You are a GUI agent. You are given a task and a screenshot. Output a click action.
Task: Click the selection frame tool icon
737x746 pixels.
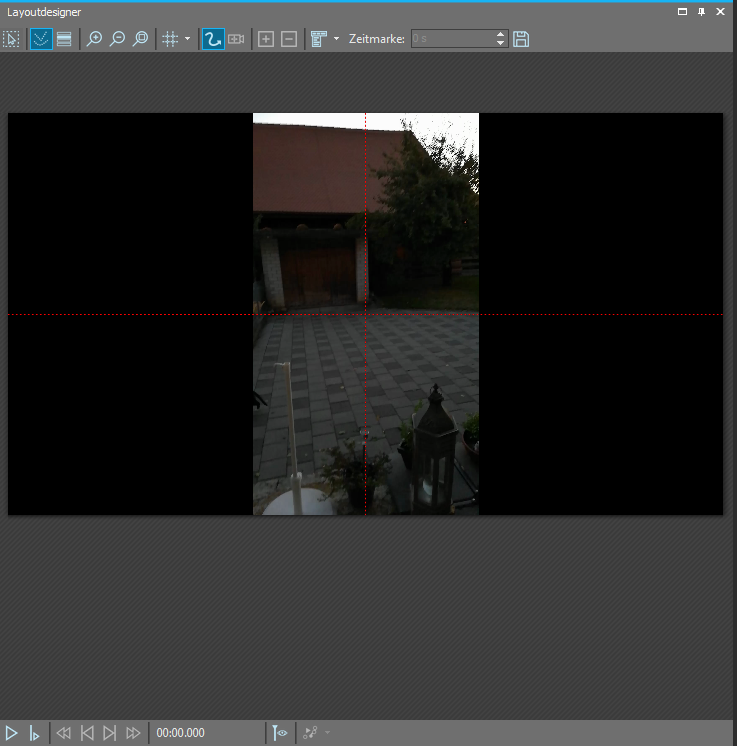click(12, 39)
